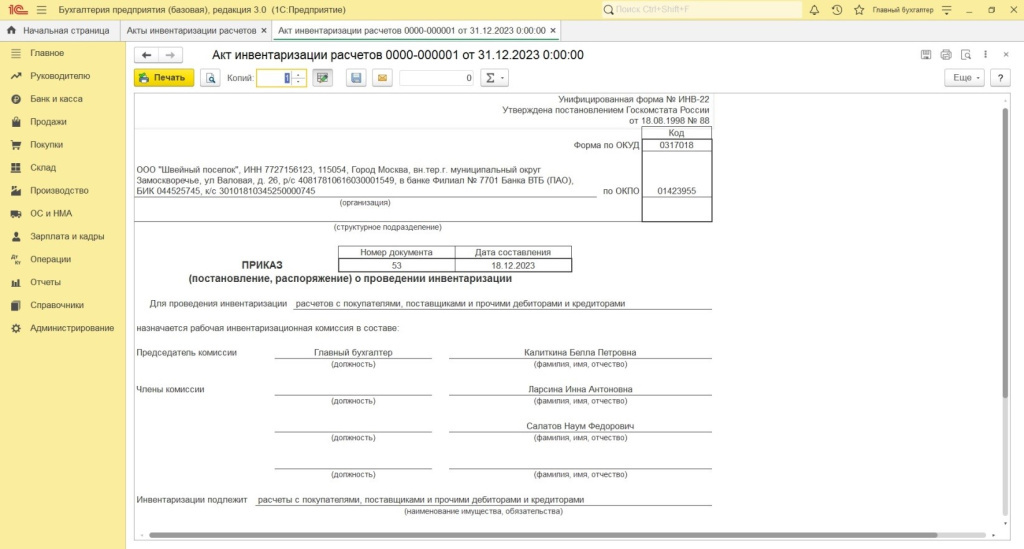
Task: Select OKUD code cell 0317018
Action: pyautogui.click(x=677, y=145)
